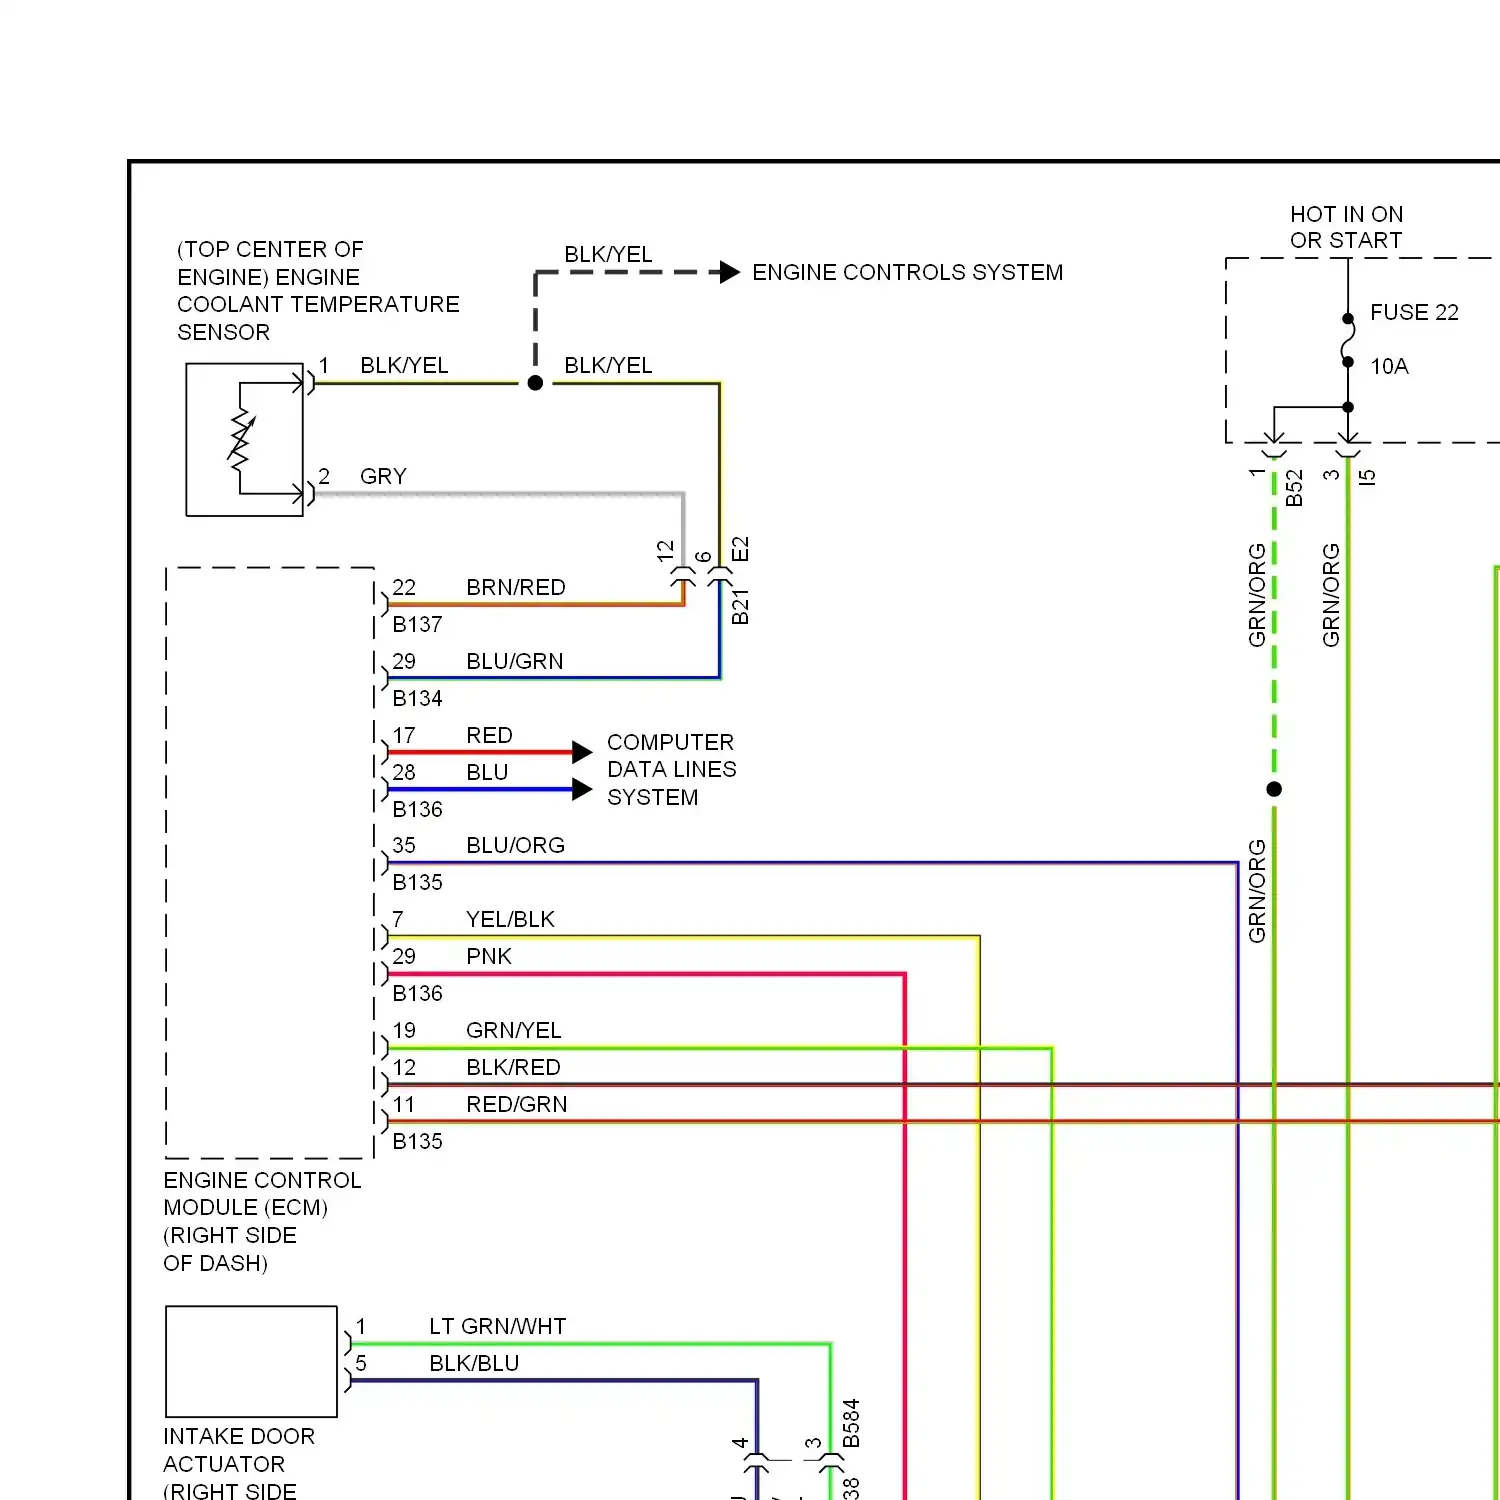This screenshot has width=1500, height=1500.
Task: Click connector label 'B134'
Action: click(x=417, y=698)
